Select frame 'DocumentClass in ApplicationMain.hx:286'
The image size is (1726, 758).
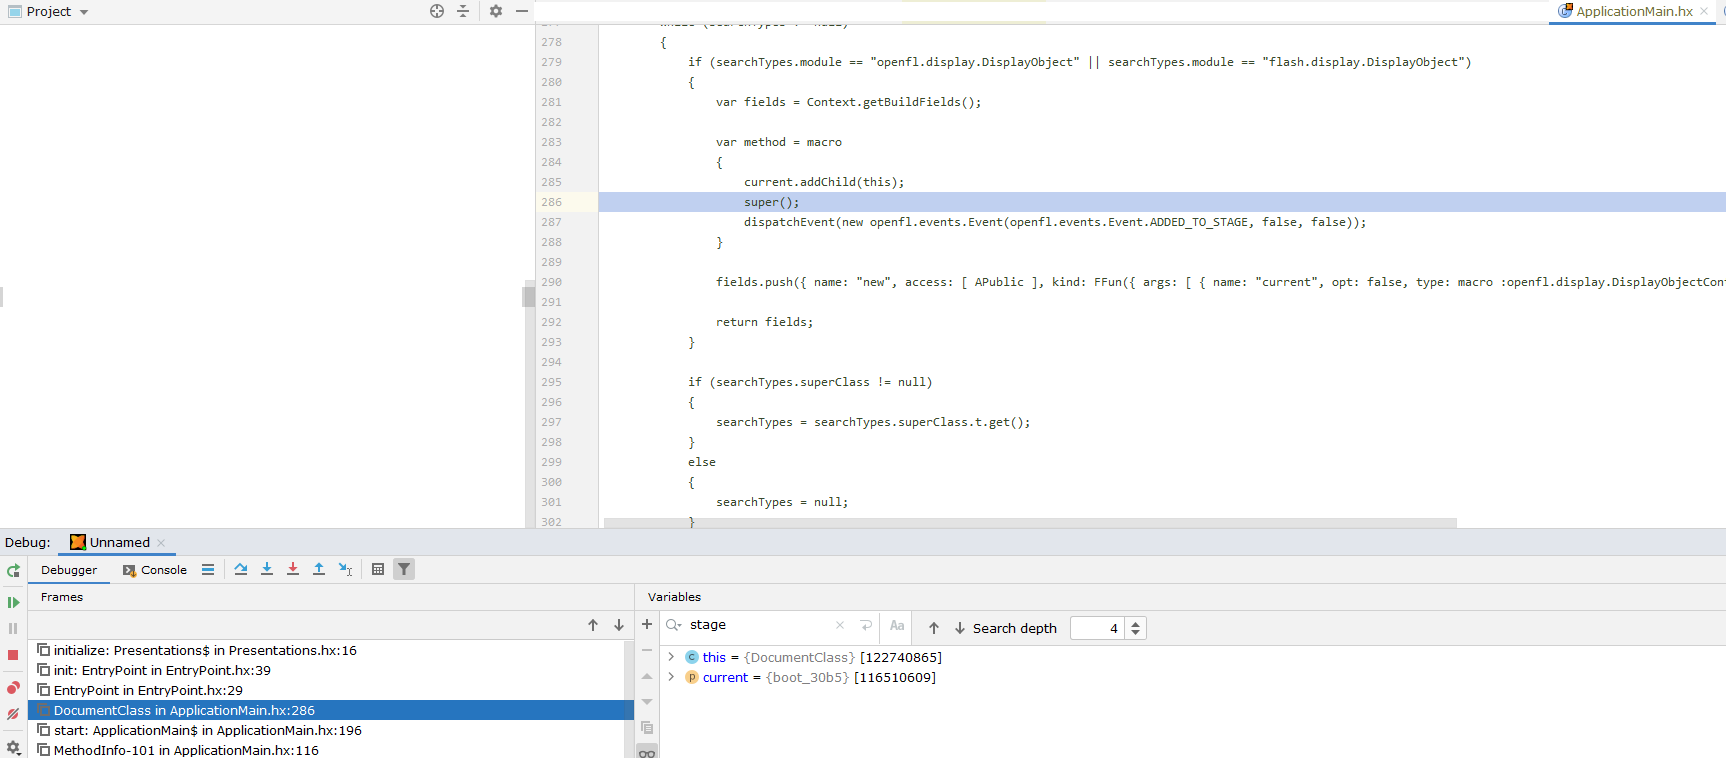coord(330,710)
